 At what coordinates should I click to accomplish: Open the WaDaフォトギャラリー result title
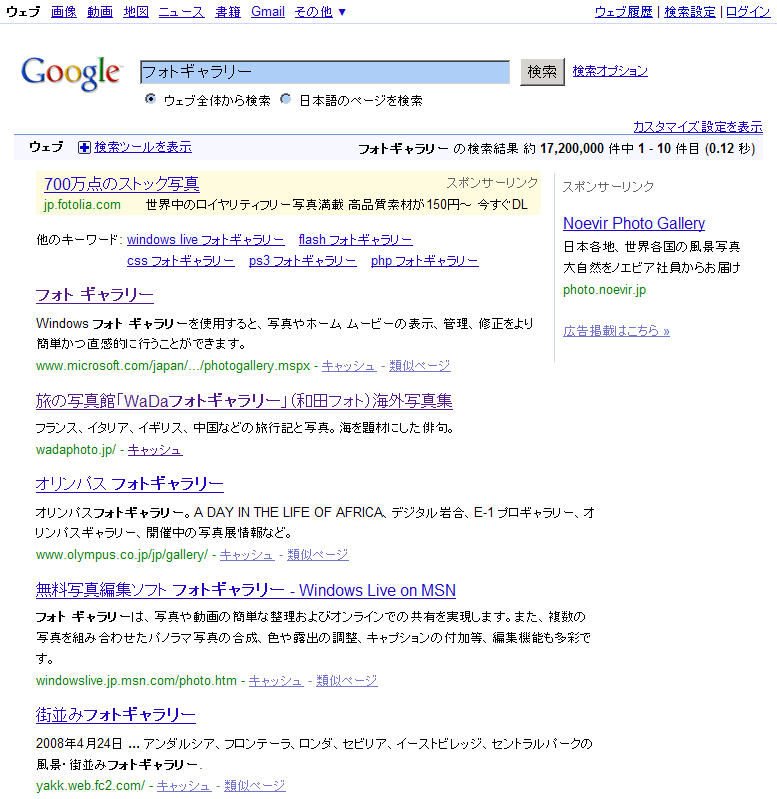[x=244, y=401]
